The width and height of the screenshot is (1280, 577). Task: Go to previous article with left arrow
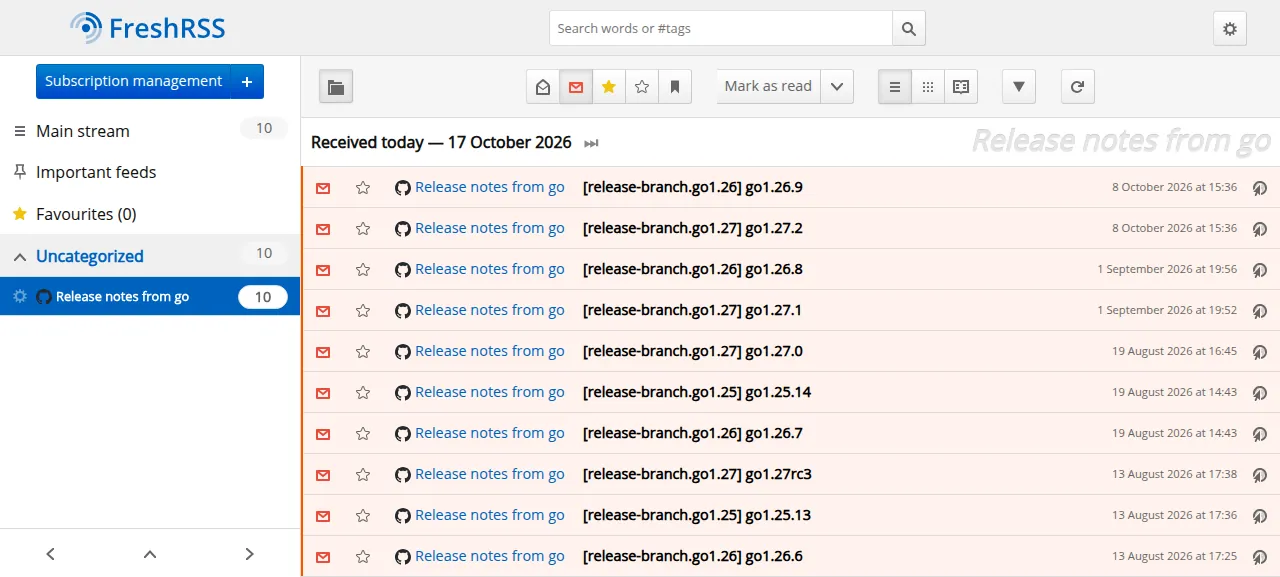pos(50,553)
